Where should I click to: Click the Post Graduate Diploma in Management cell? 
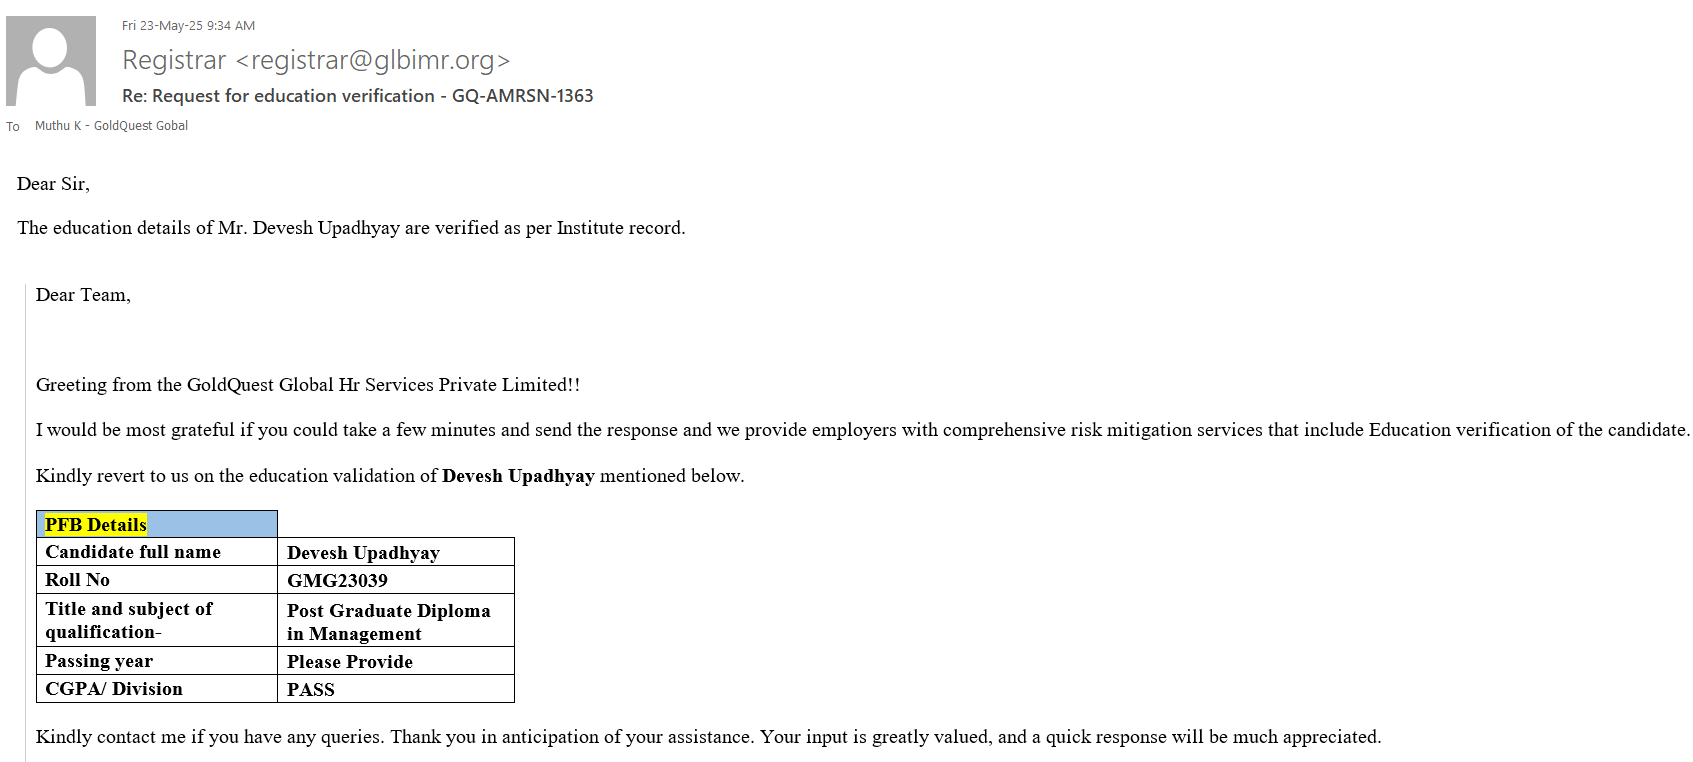(x=388, y=622)
